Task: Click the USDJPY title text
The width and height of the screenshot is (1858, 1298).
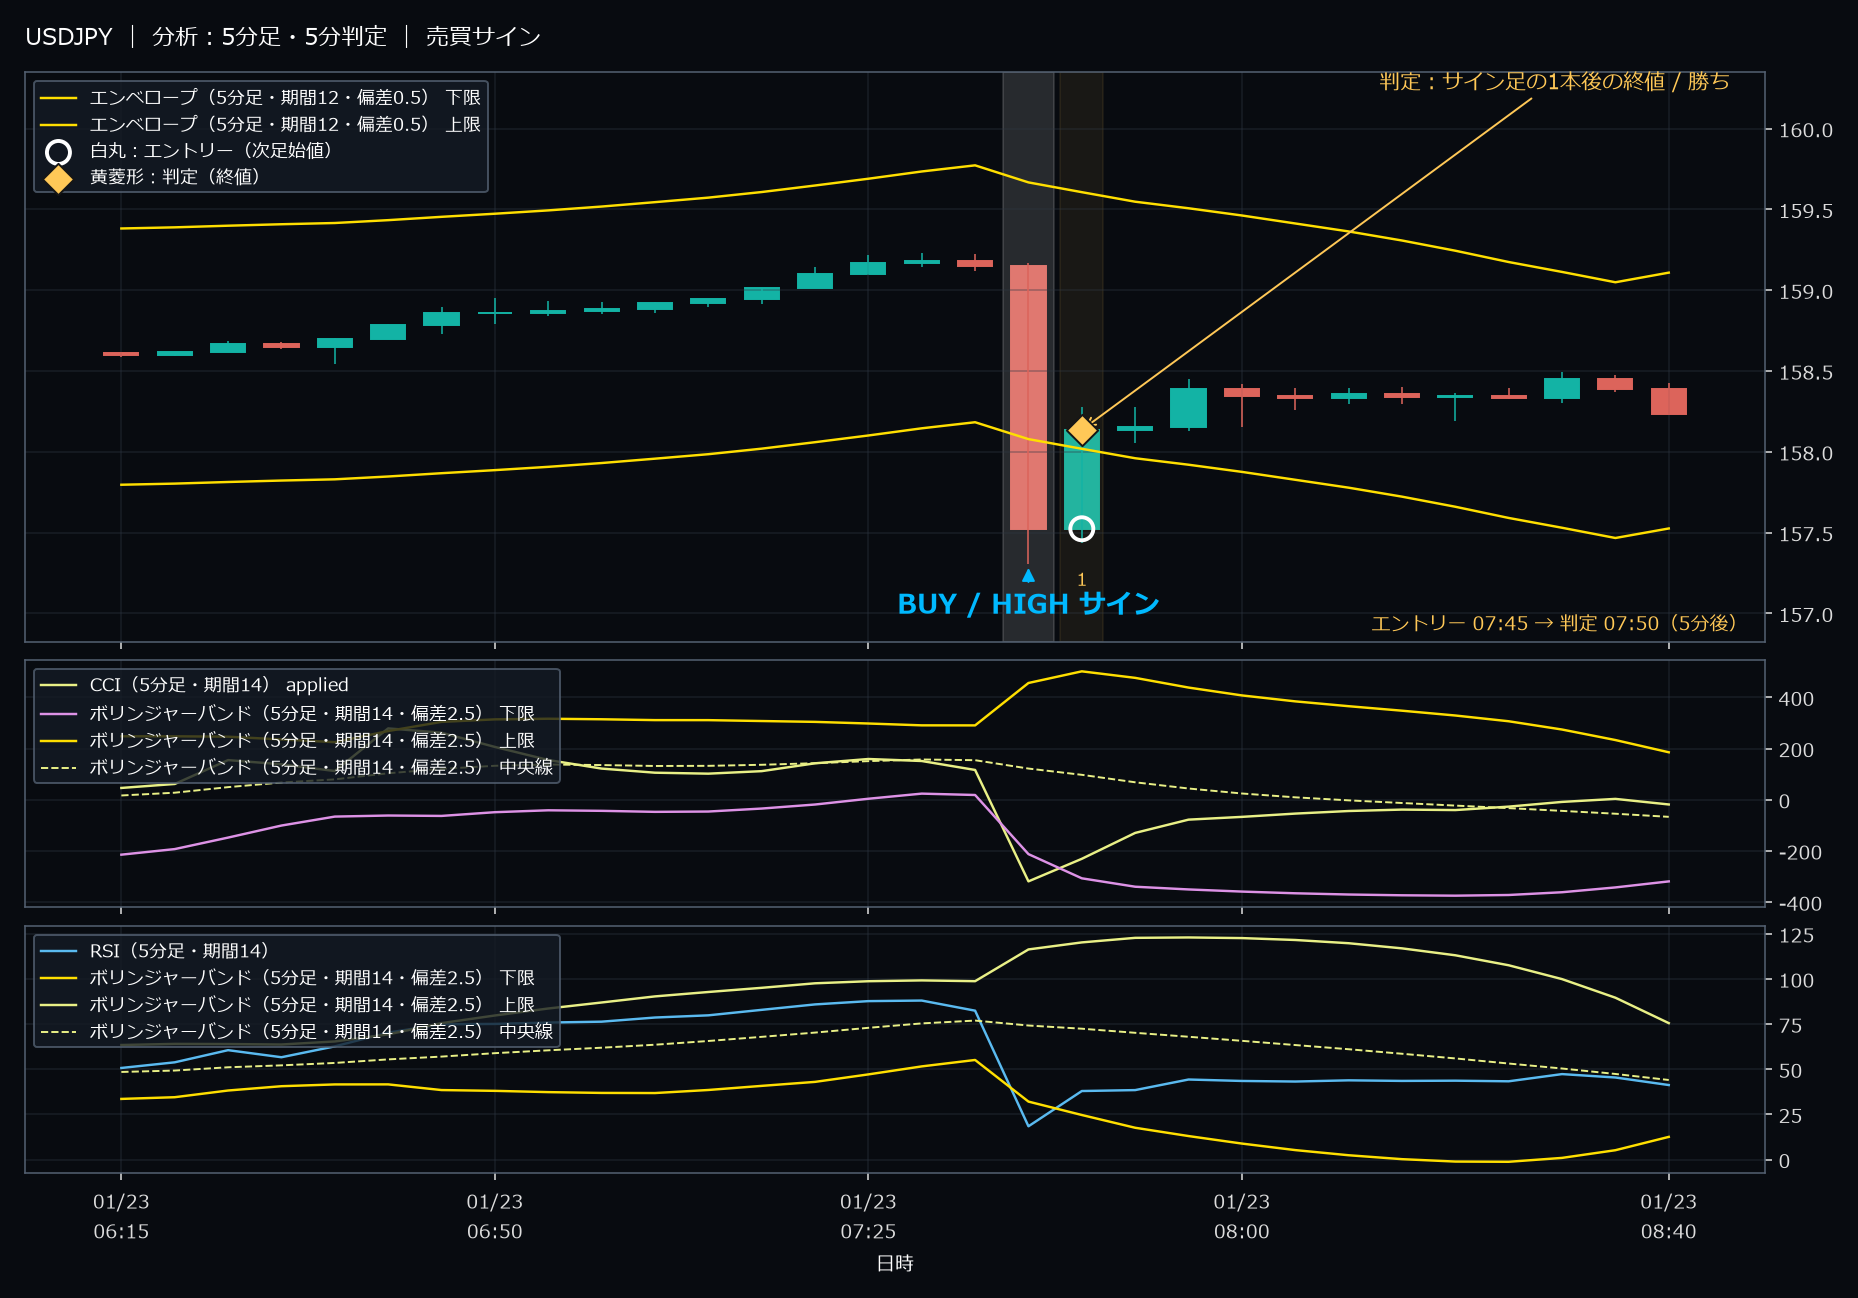Action: (x=69, y=37)
